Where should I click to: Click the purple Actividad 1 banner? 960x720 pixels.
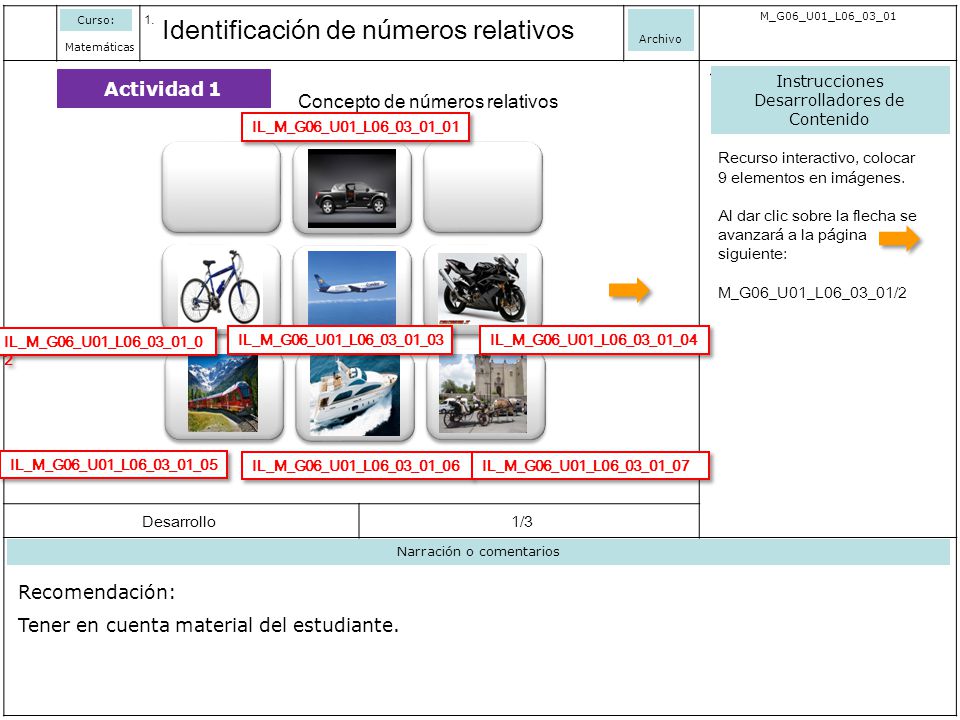click(163, 89)
